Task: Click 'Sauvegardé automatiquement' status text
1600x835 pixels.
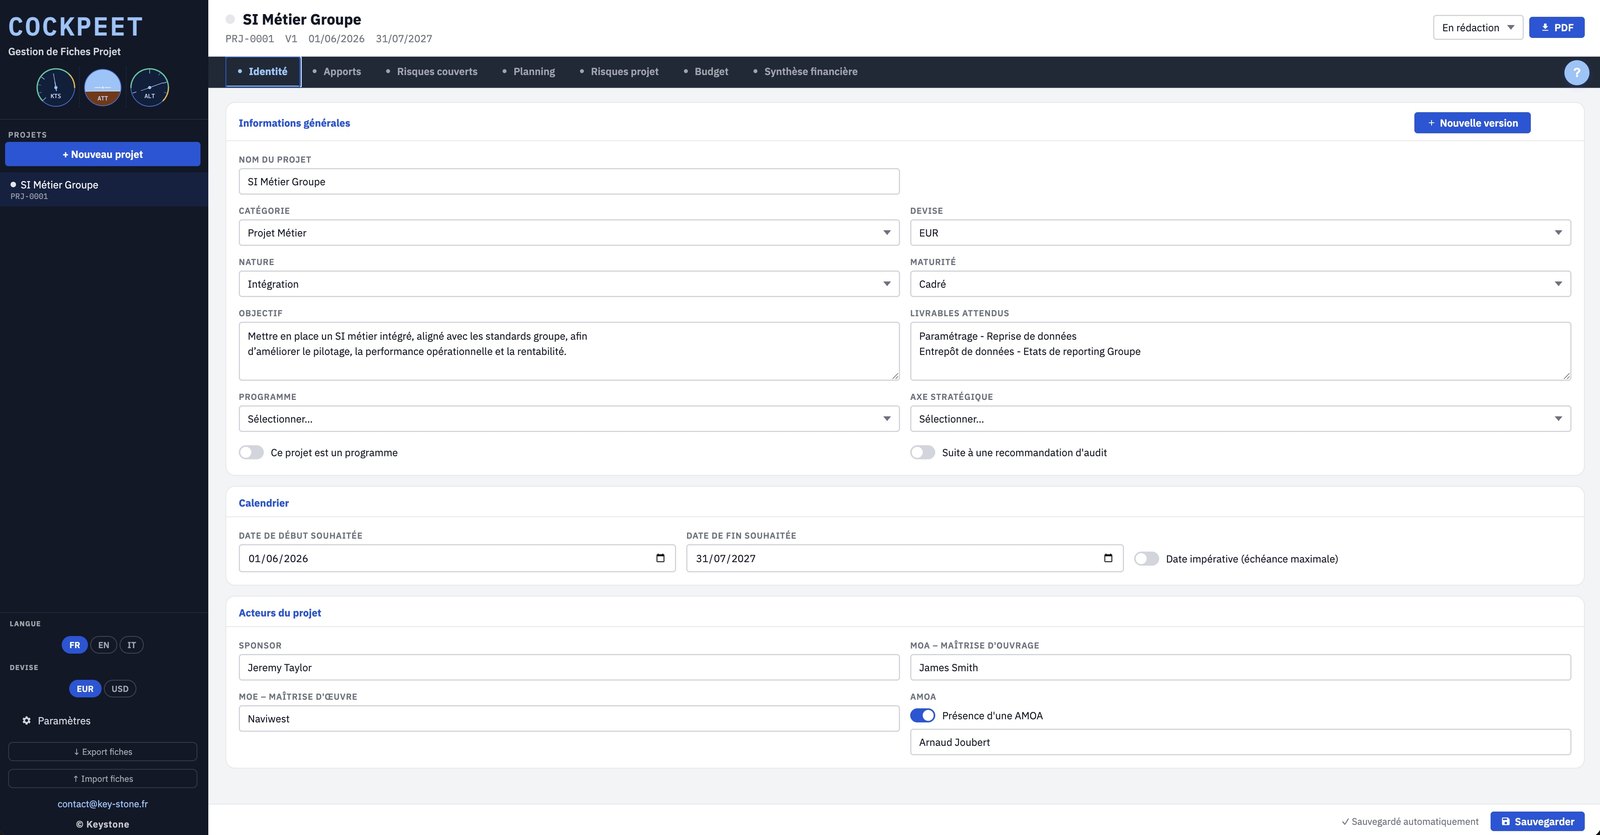Action: [x=1410, y=822]
